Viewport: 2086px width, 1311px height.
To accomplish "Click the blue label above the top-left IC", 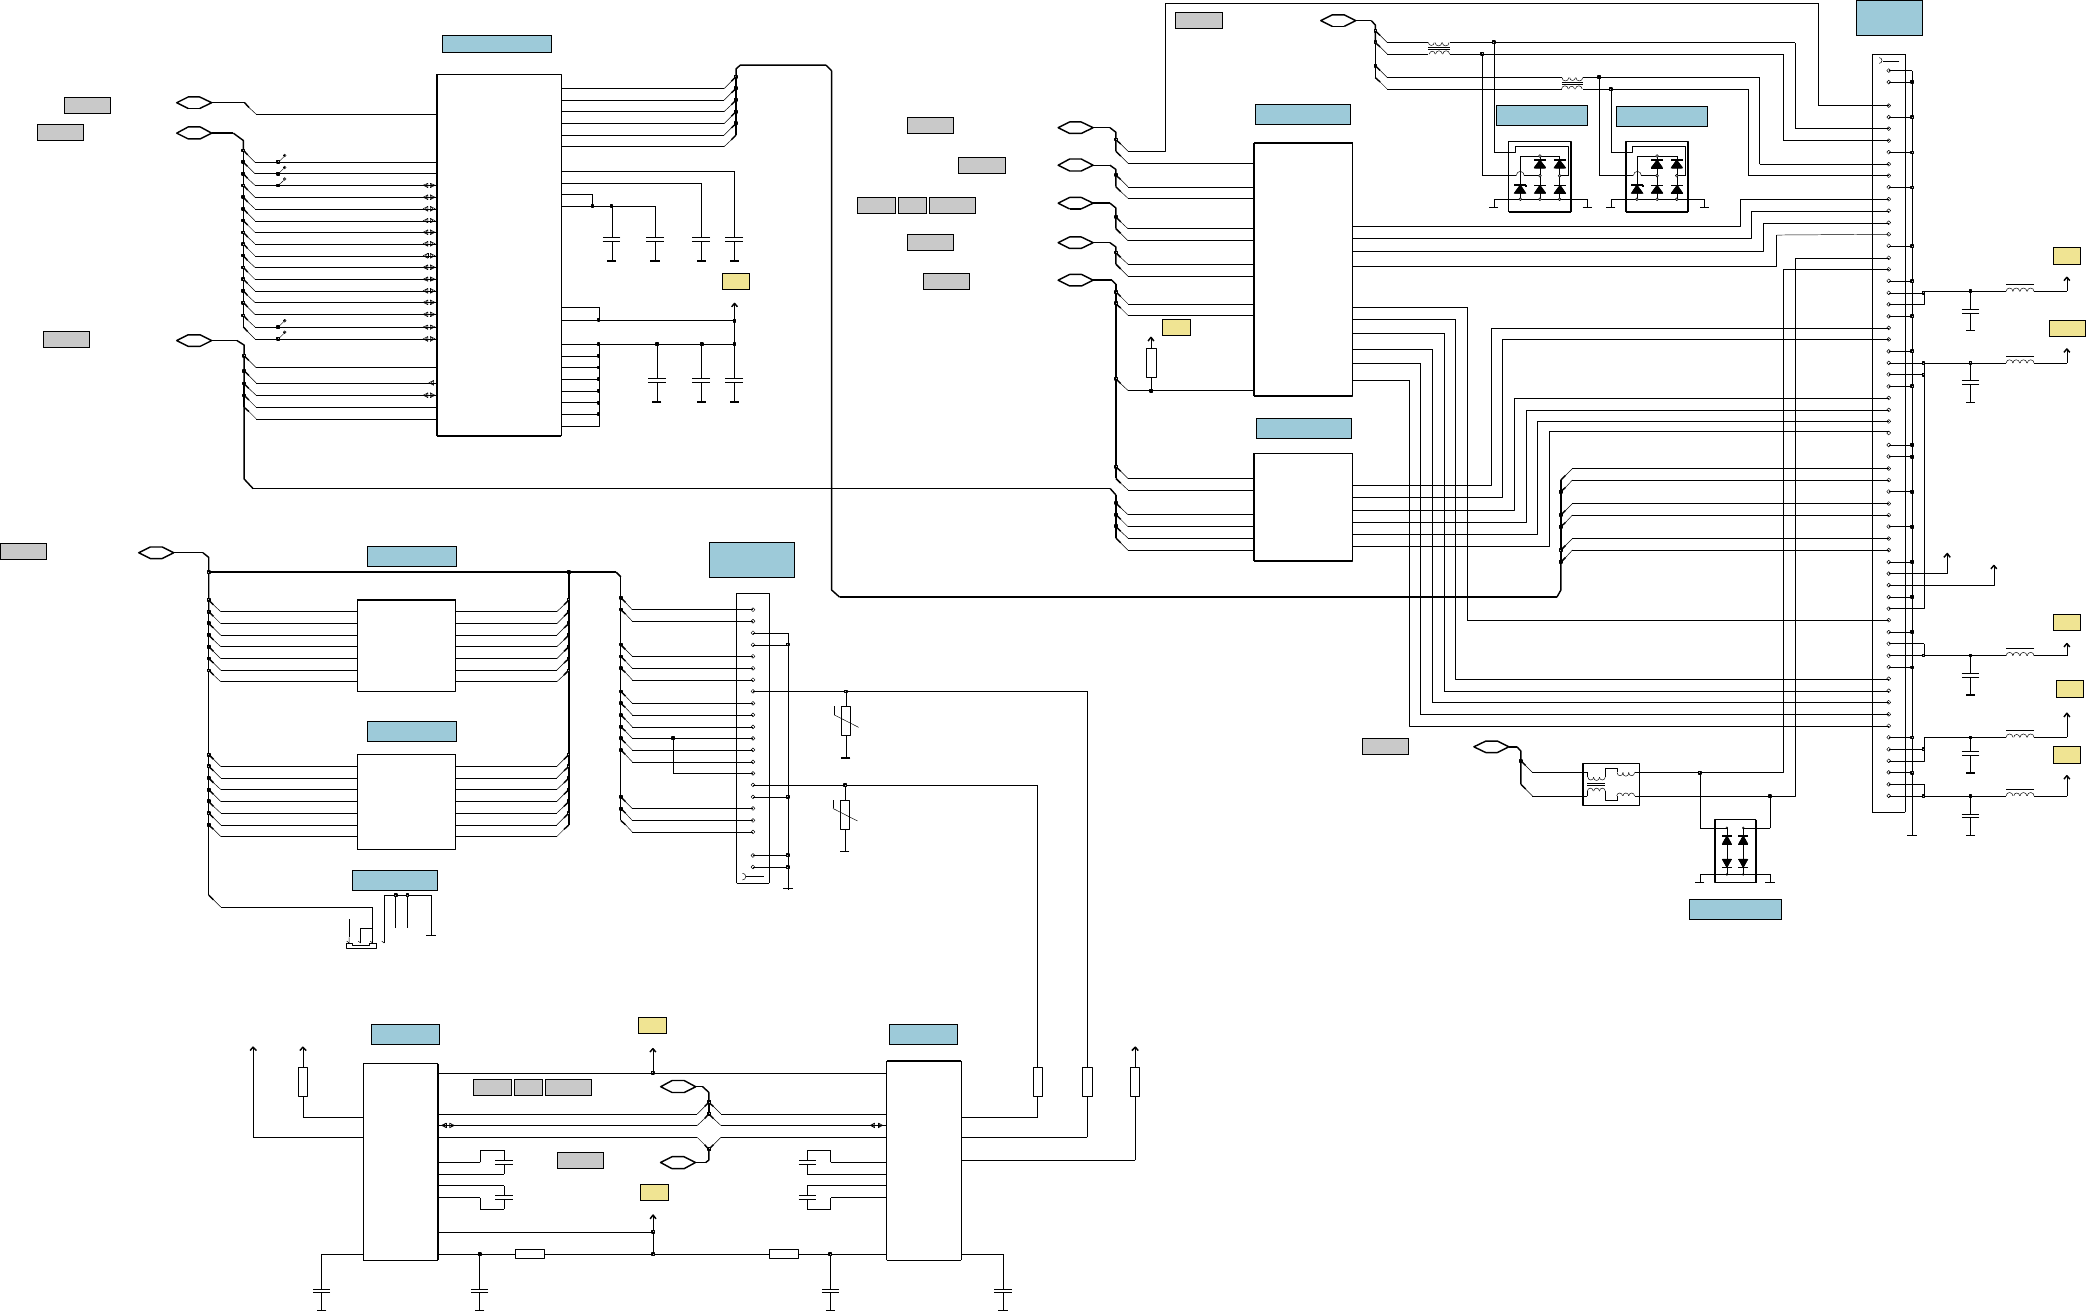I will click(x=497, y=44).
